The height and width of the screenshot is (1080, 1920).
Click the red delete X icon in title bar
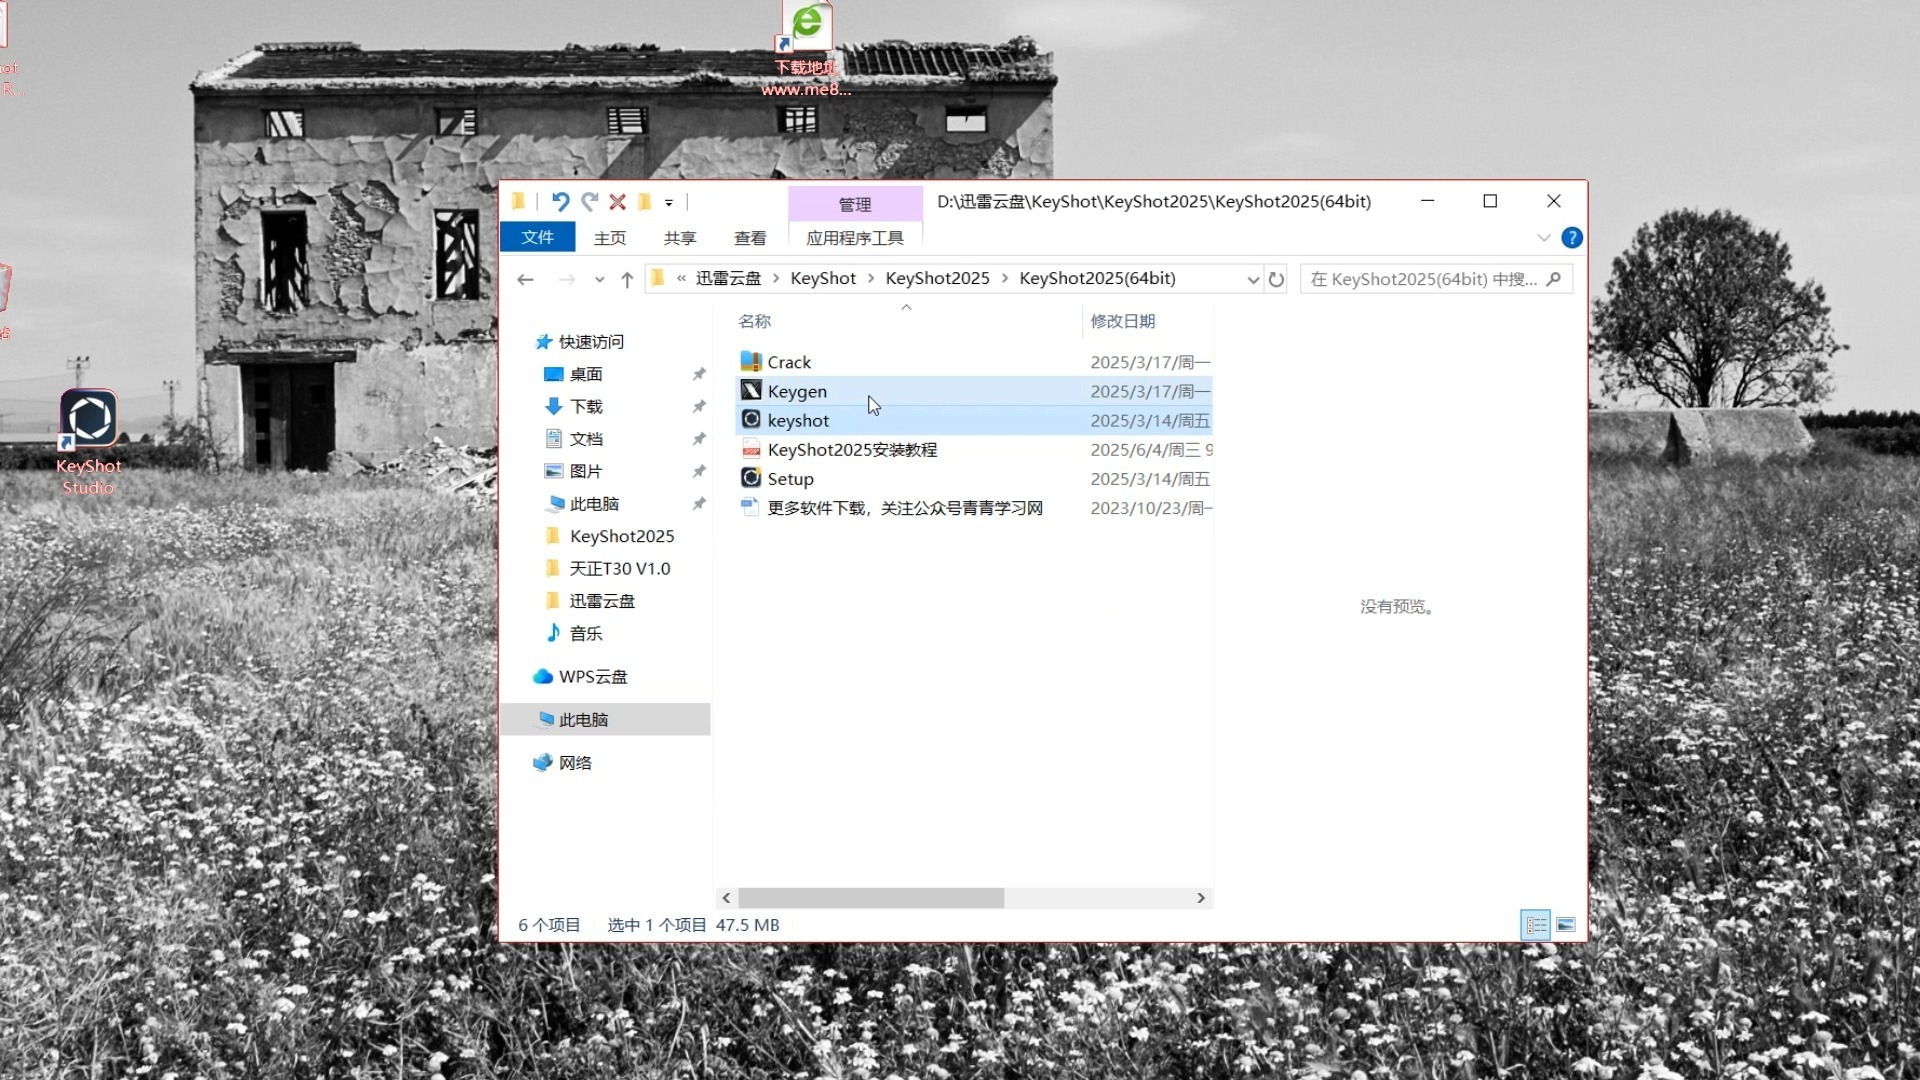(x=618, y=202)
